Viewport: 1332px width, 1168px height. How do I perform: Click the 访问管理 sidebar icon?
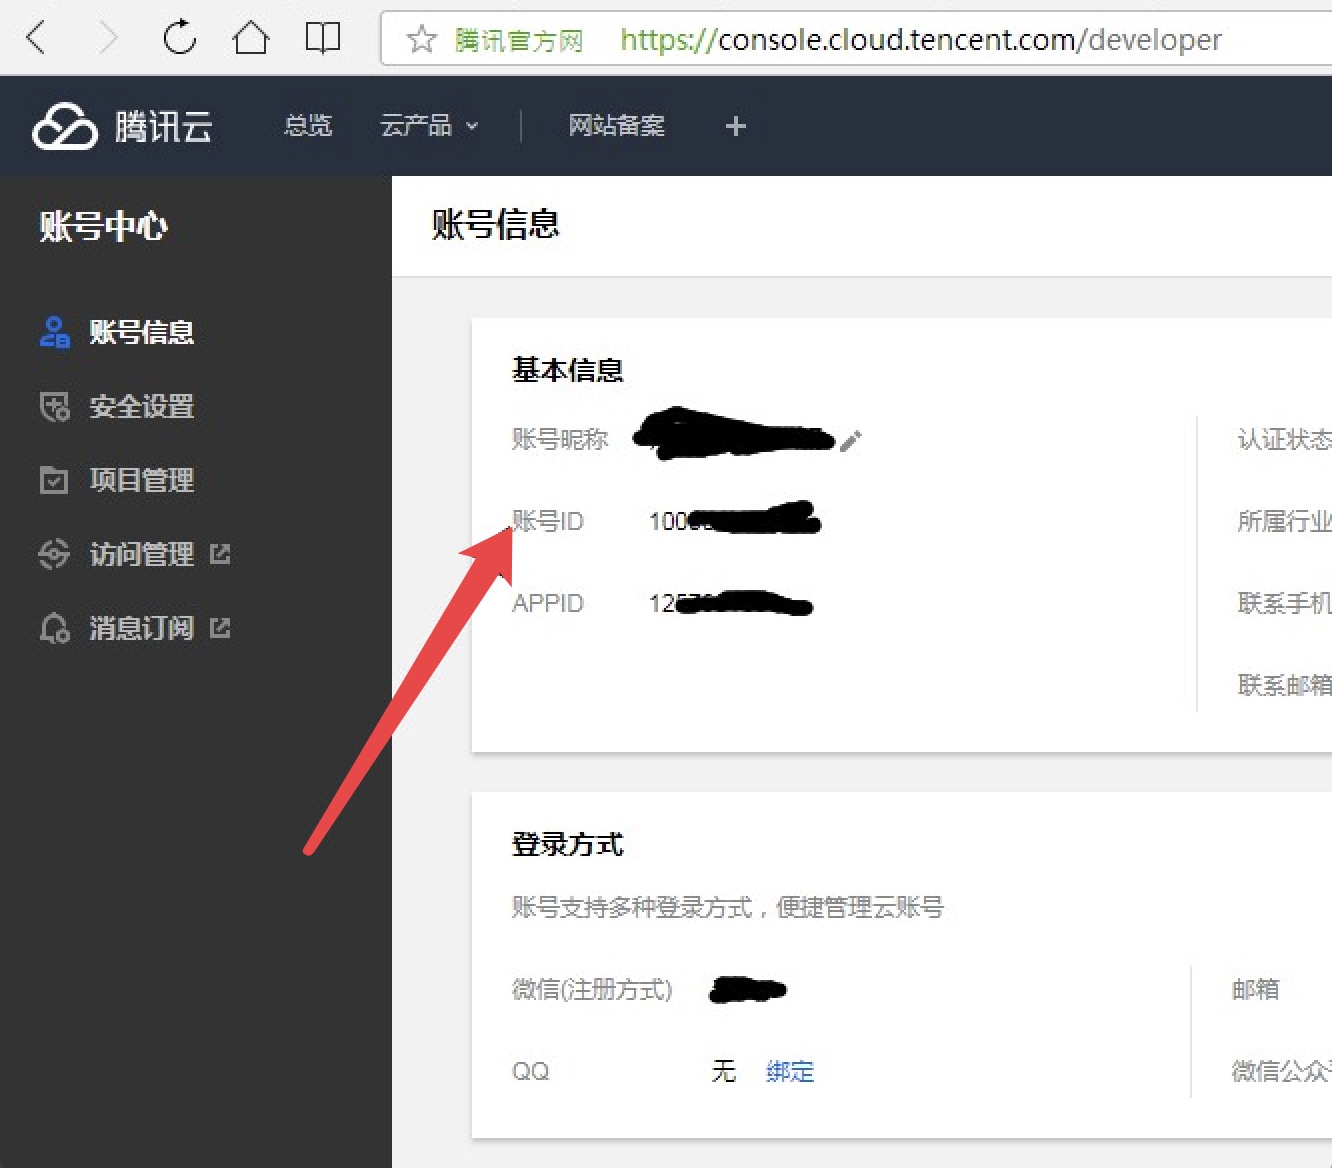(54, 554)
